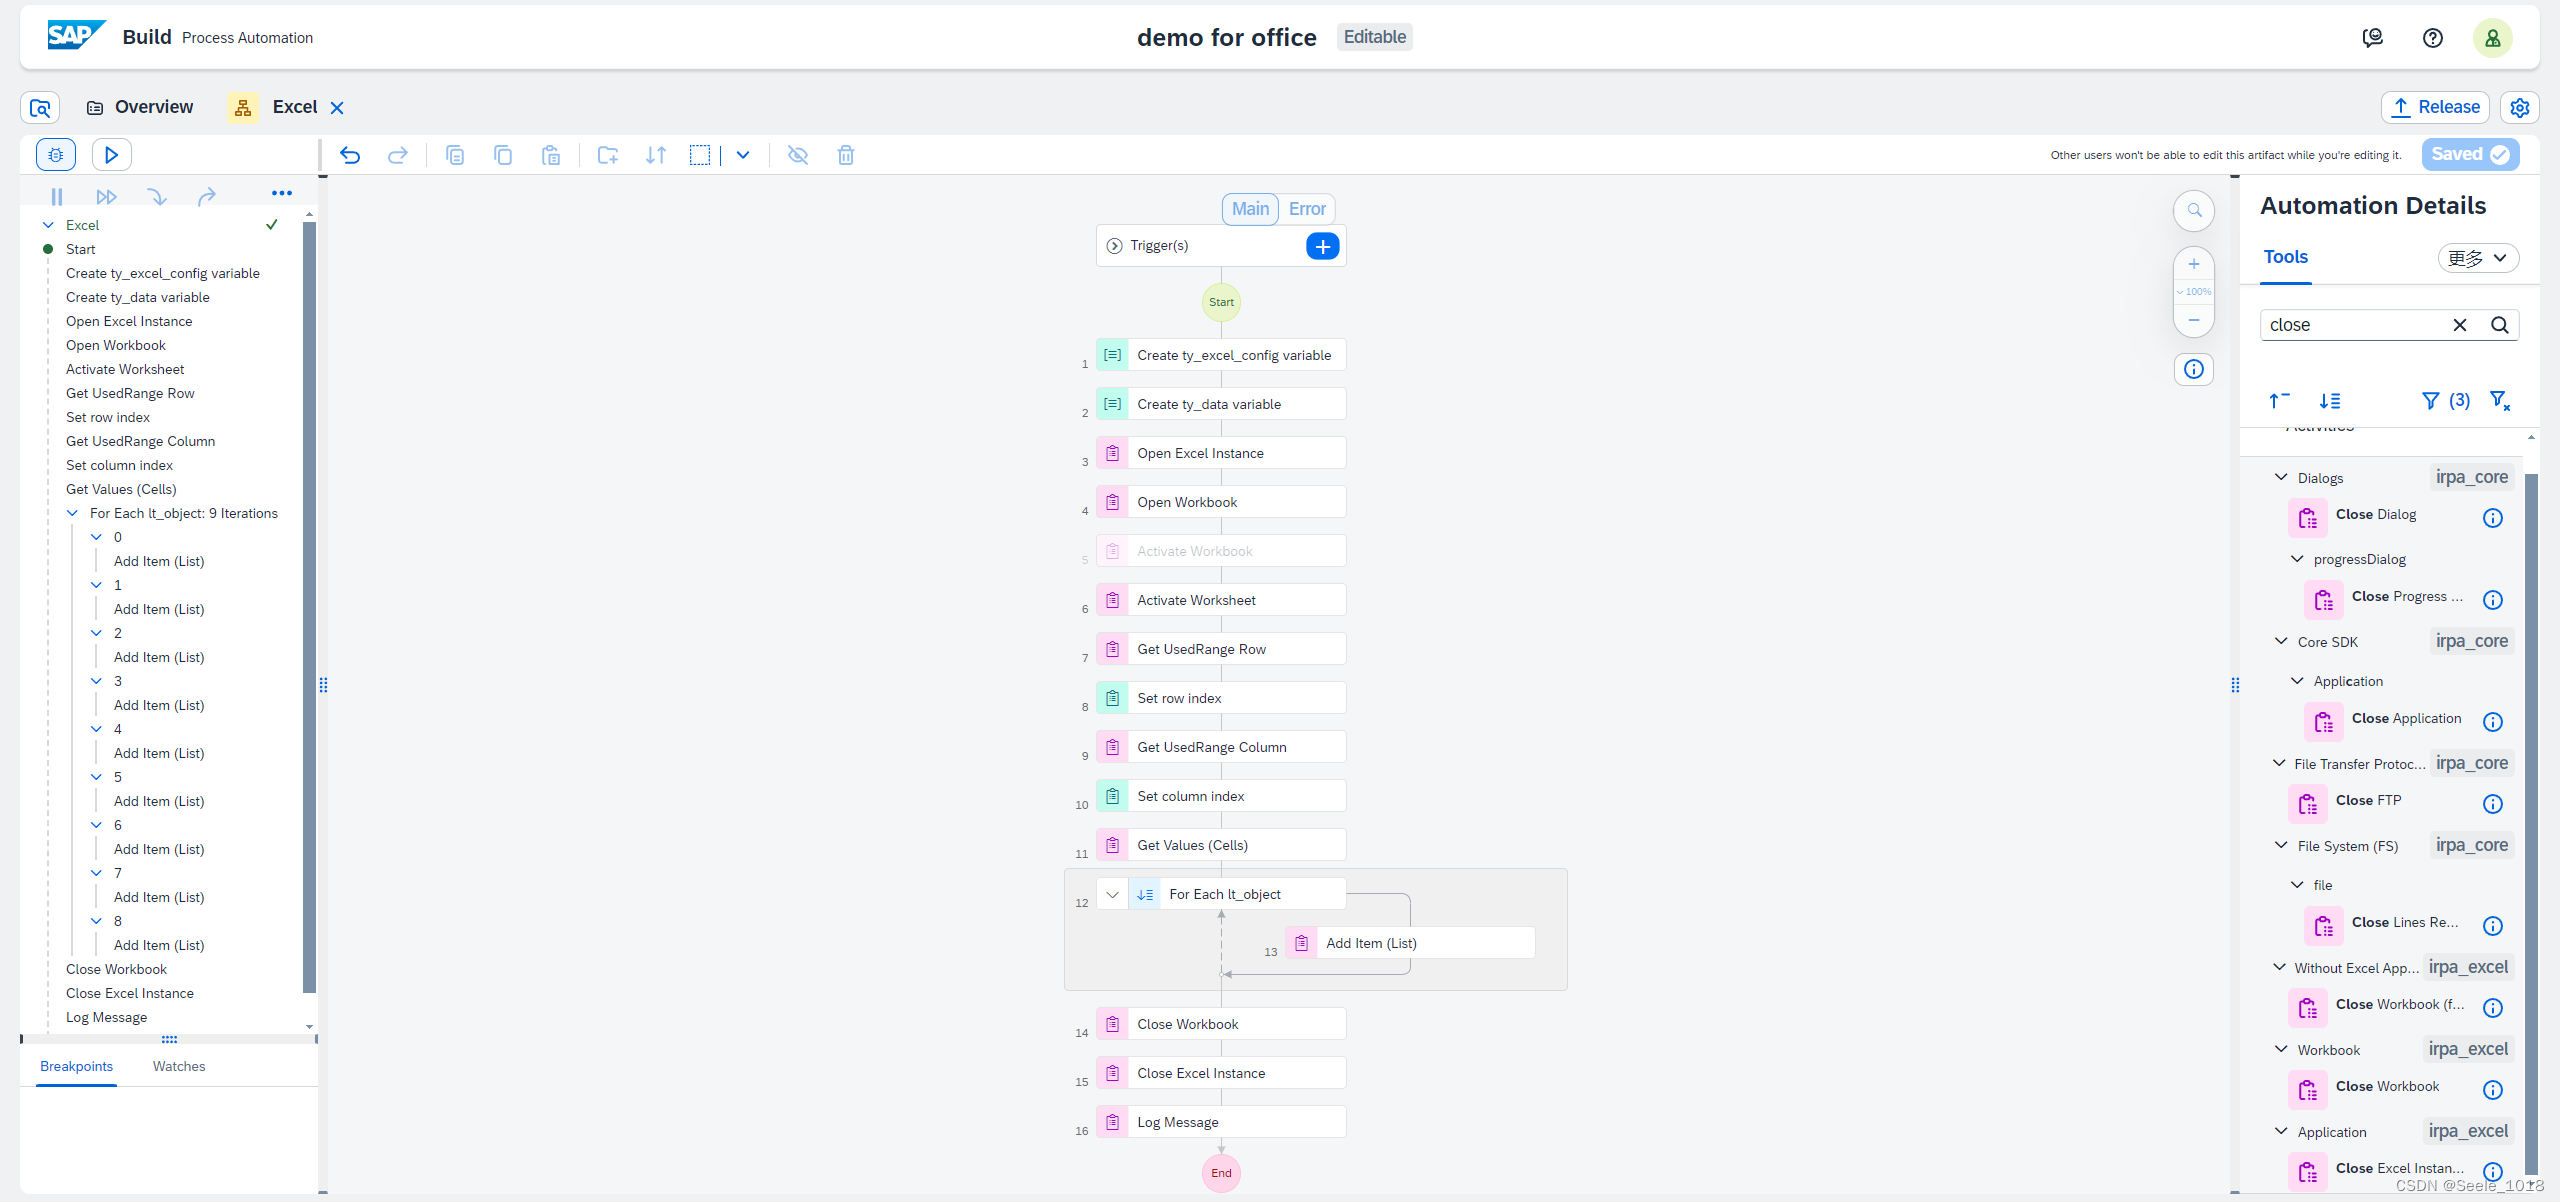2560x1202 pixels.
Task: Click the sort steps up-down arrows icon
Action: click(x=656, y=155)
